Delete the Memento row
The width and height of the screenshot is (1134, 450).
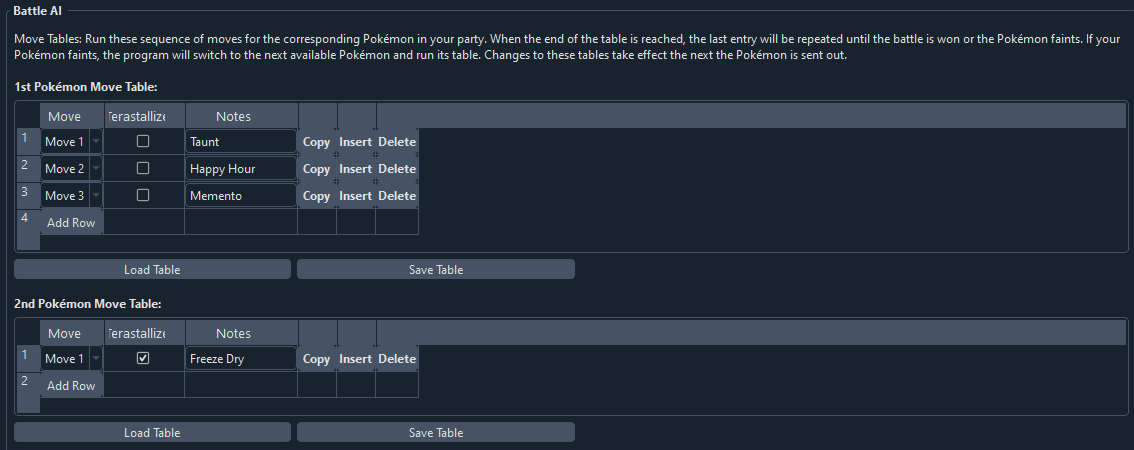pyautogui.click(x=396, y=196)
